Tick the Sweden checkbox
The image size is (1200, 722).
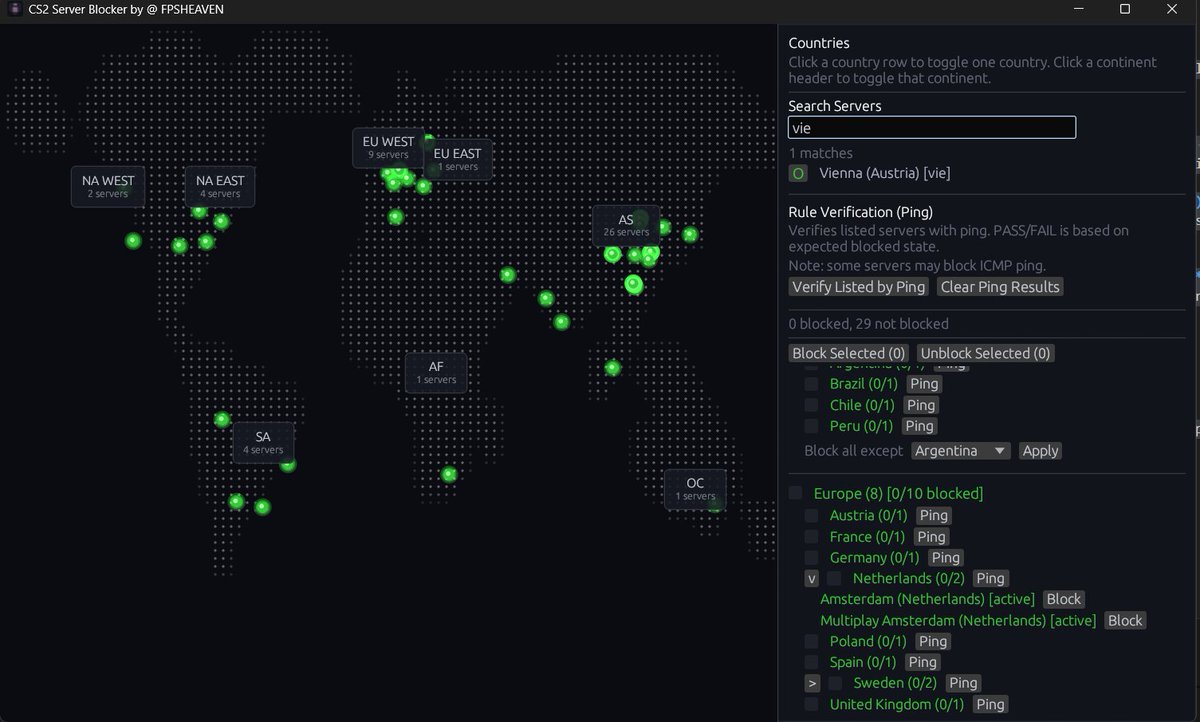(834, 684)
